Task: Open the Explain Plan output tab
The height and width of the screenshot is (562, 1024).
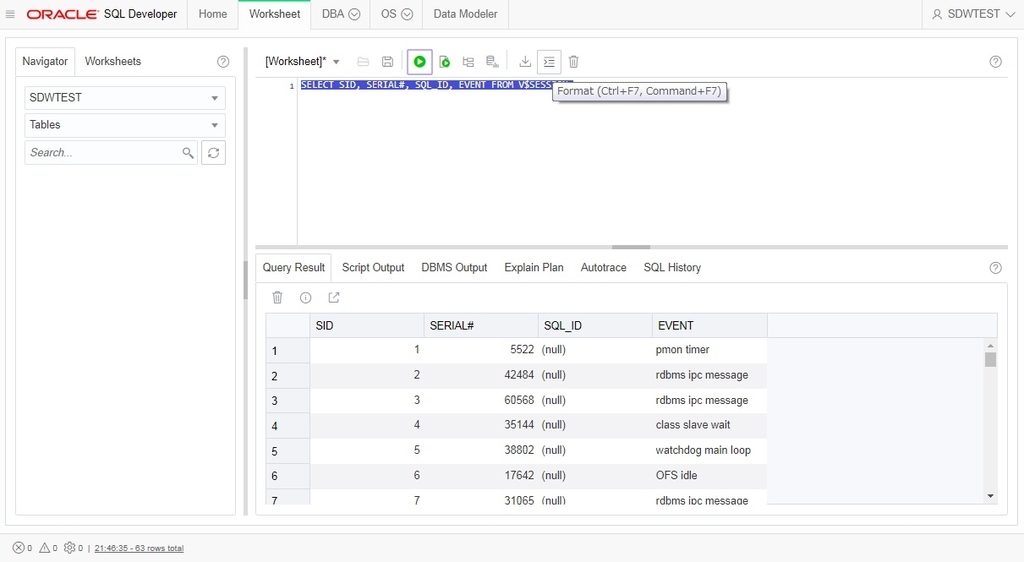Action: coord(534,268)
